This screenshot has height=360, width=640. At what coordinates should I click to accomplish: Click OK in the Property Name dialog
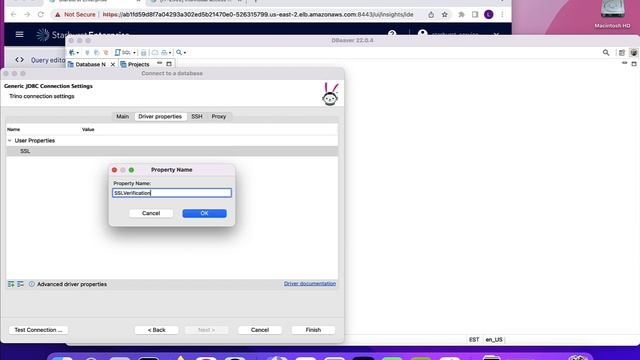tap(204, 213)
